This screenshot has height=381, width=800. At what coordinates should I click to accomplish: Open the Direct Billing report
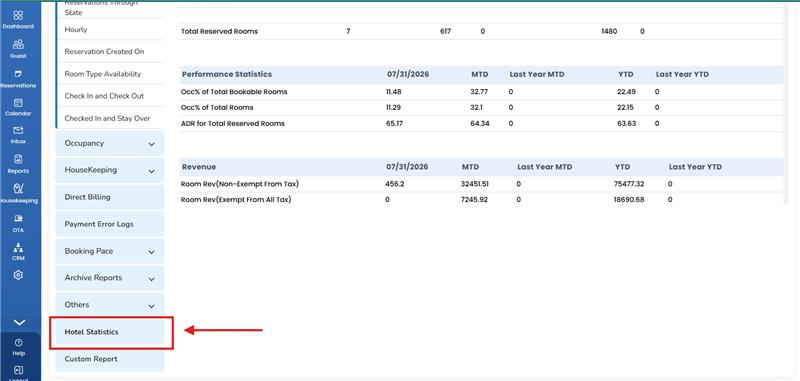coord(110,197)
